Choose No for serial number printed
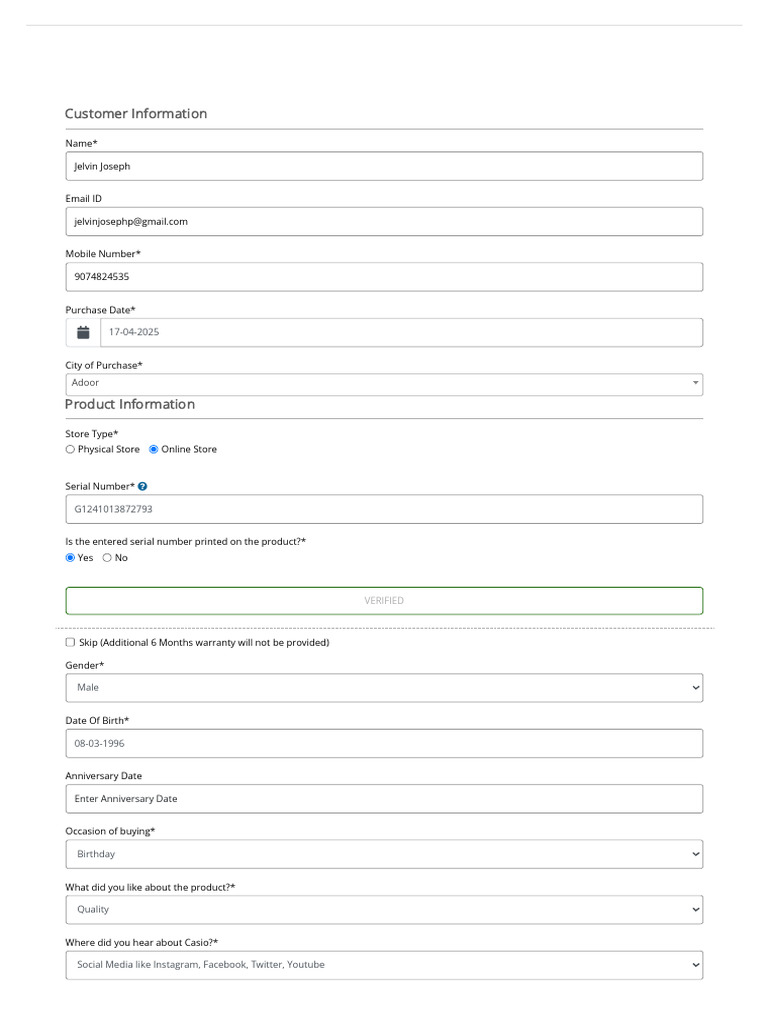 click(x=107, y=558)
